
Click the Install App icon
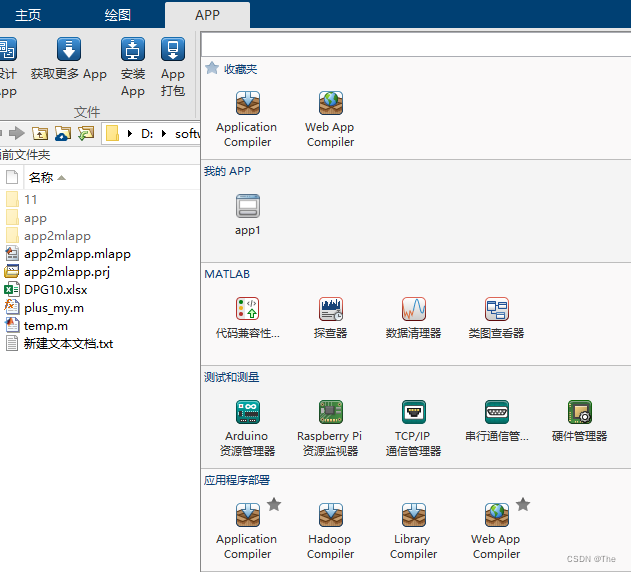[133, 49]
